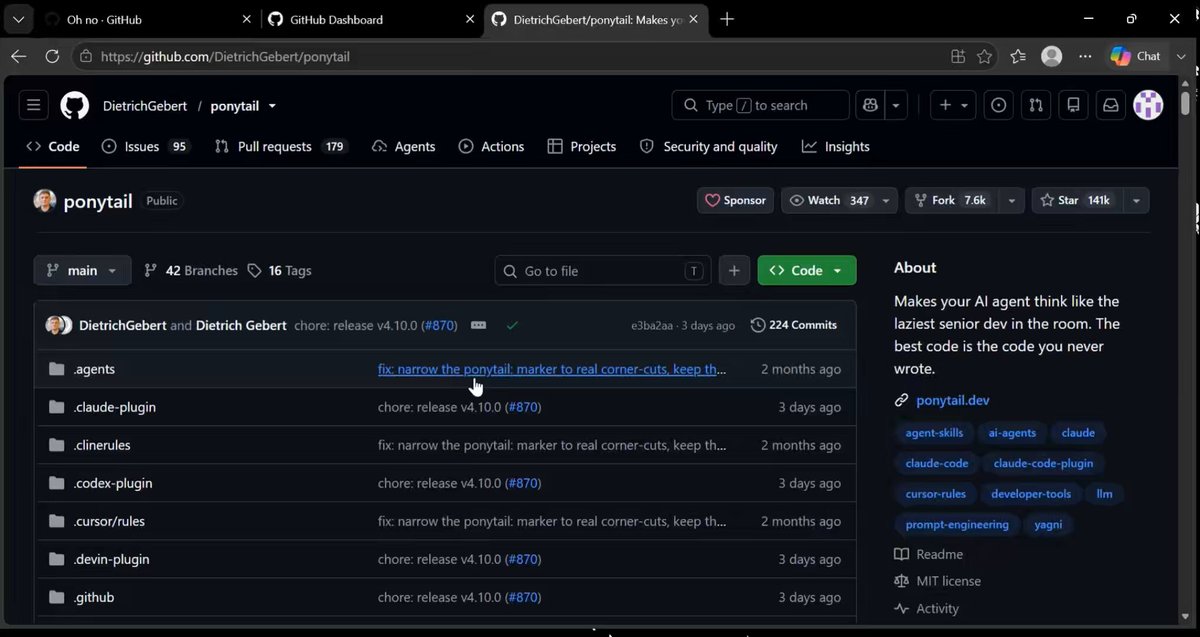
Task: Open the Issues icon in GitHub header
Action: click(998, 105)
